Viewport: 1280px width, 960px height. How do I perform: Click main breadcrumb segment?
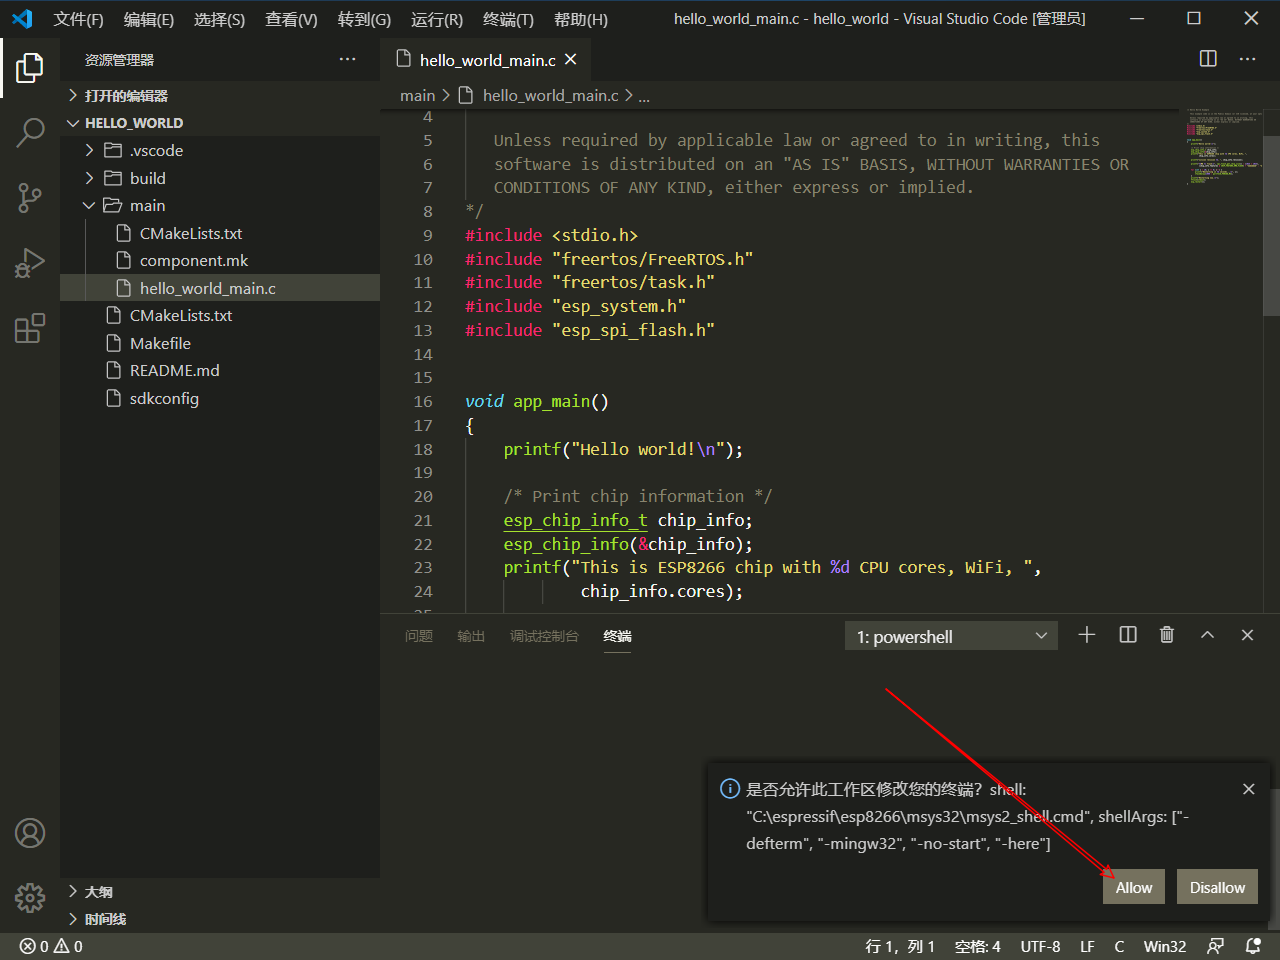click(x=417, y=95)
